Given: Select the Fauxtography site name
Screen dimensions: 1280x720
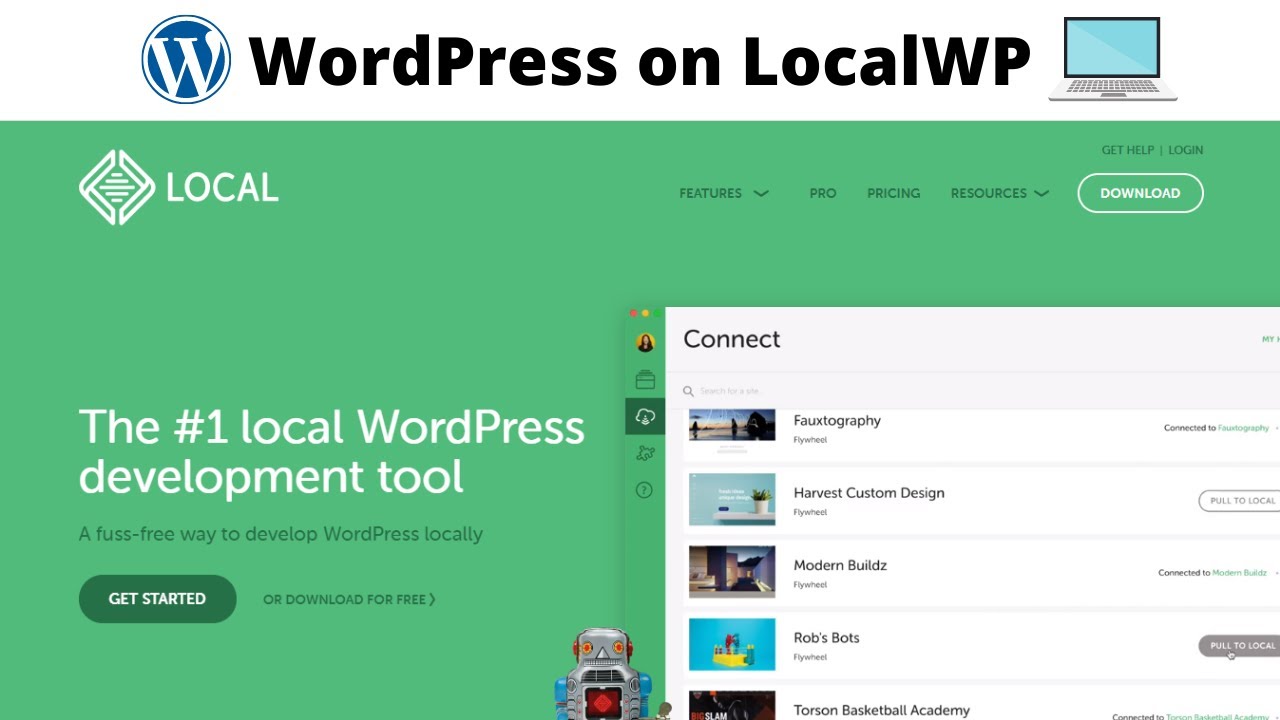Looking at the screenshot, I should 837,421.
